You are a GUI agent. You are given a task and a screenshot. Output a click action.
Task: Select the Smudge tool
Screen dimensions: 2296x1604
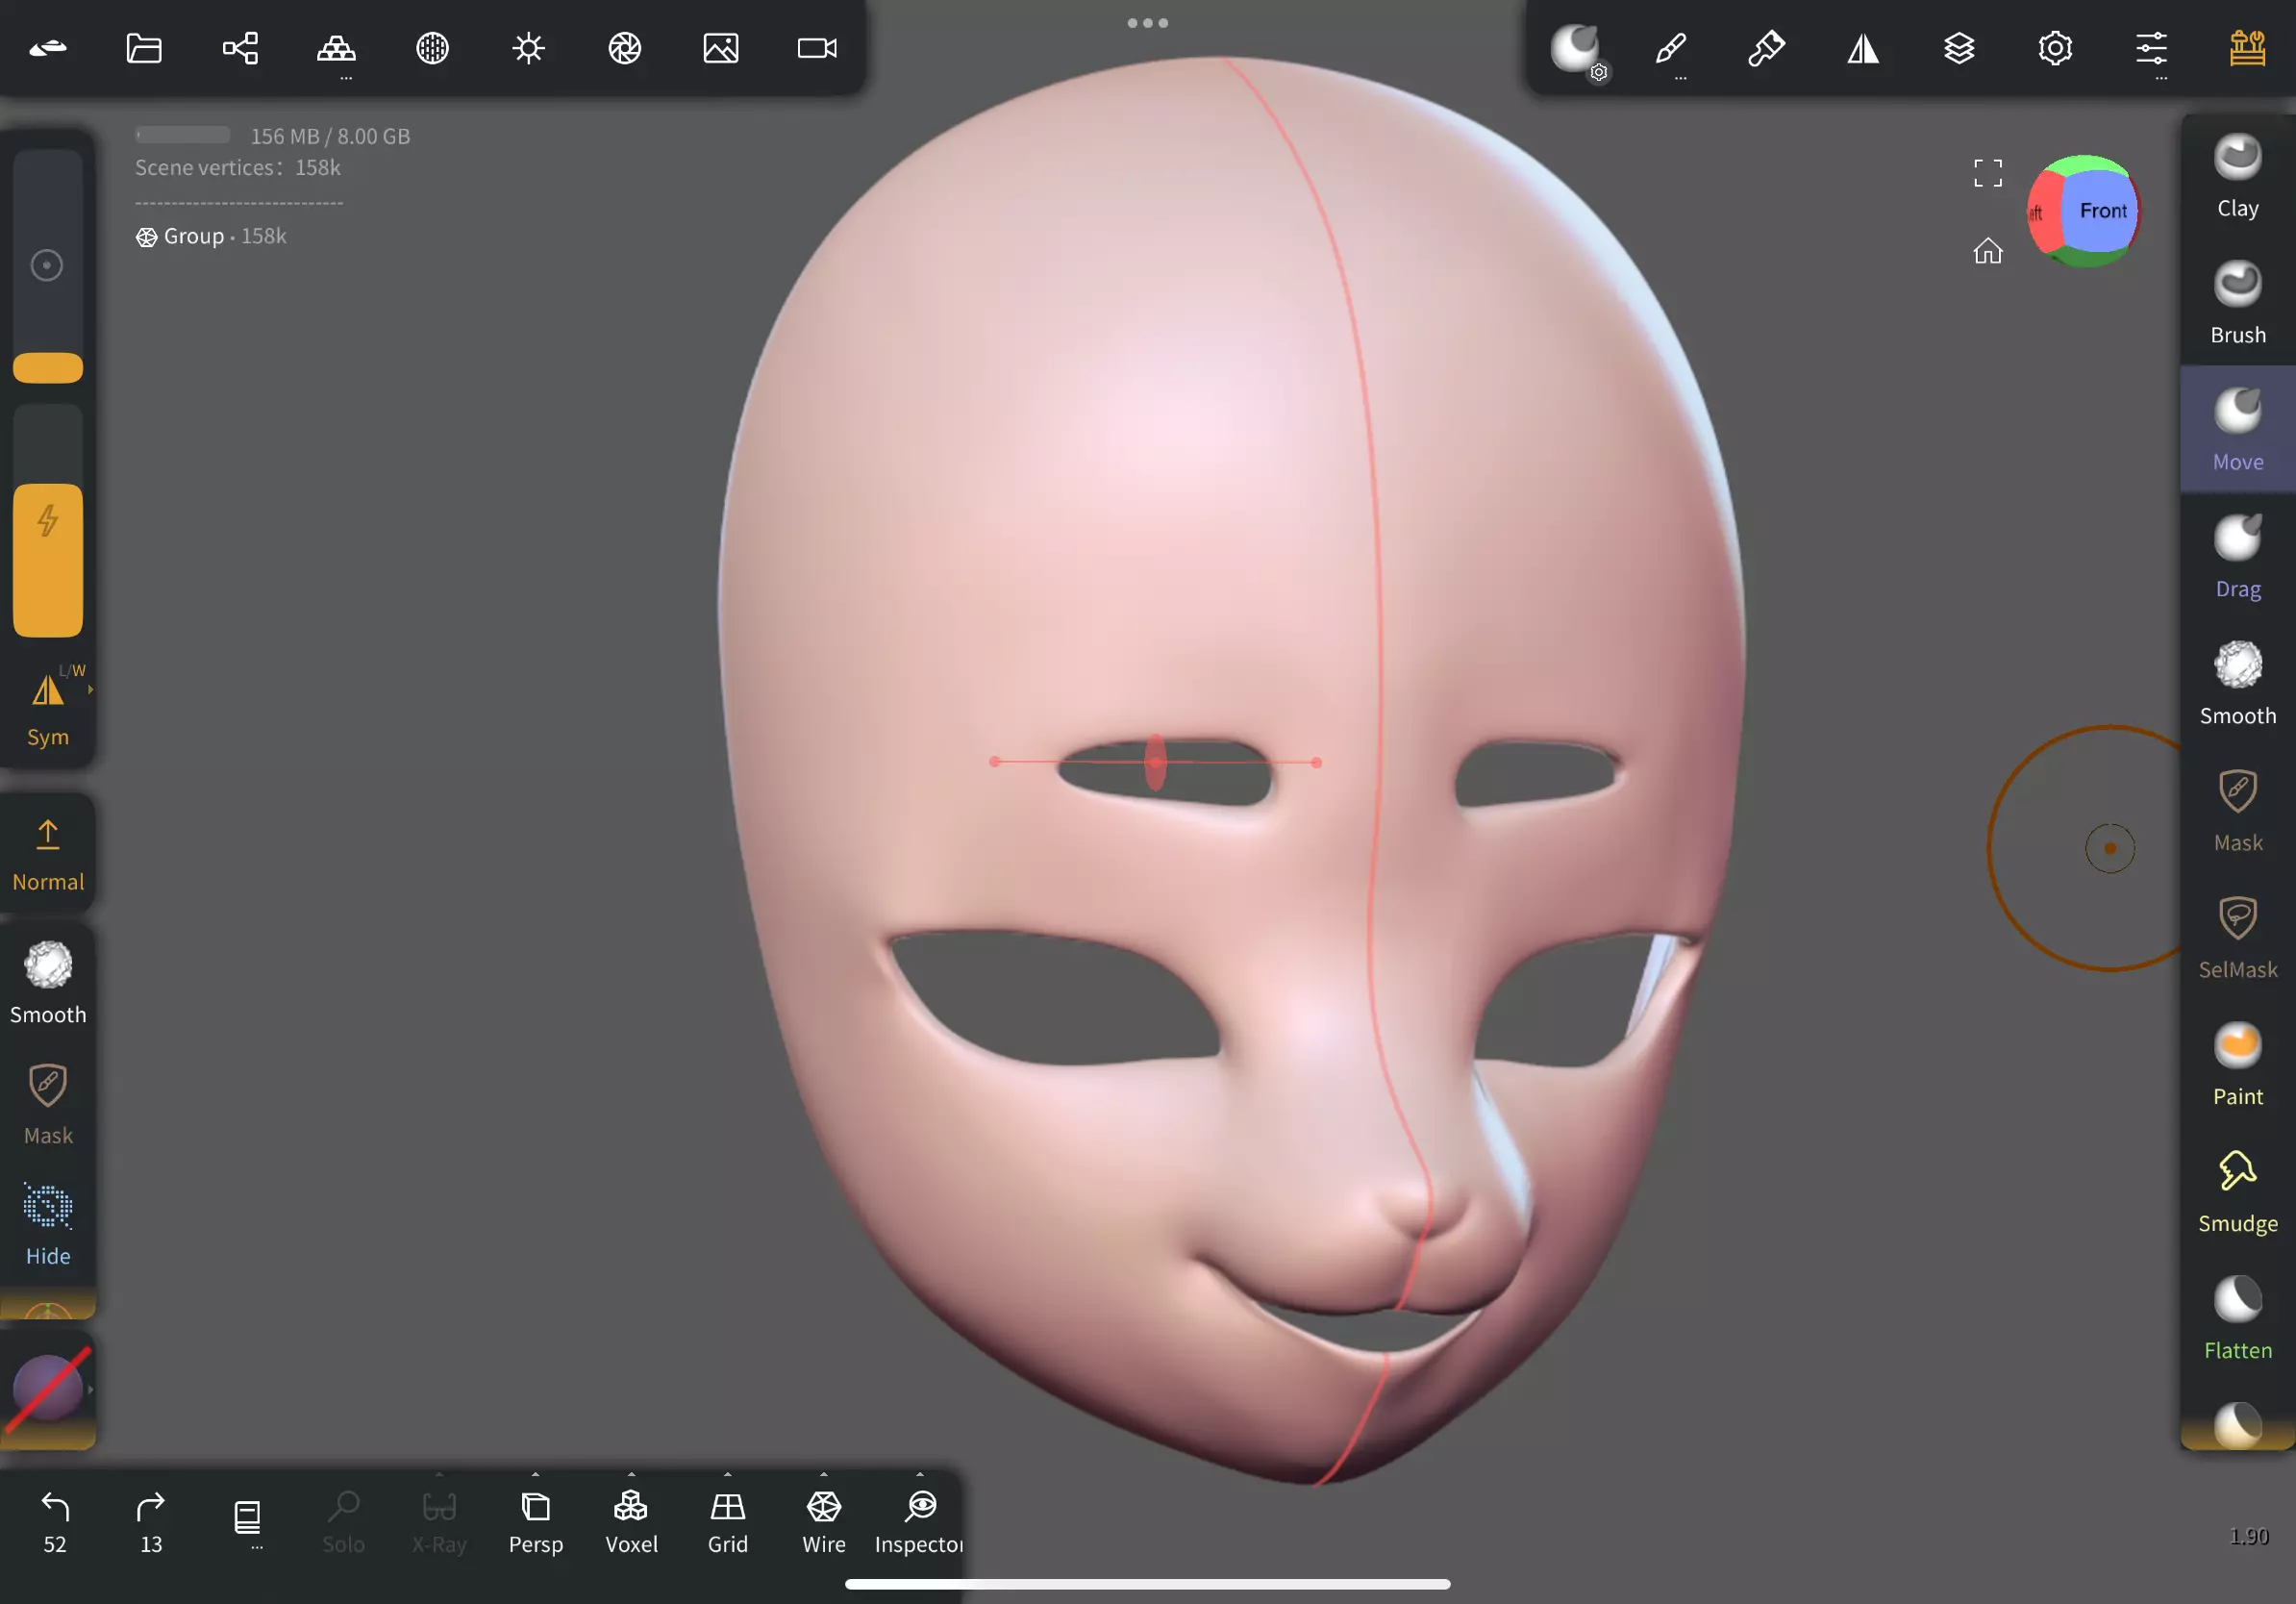pyautogui.click(x=2237, y=1192)
